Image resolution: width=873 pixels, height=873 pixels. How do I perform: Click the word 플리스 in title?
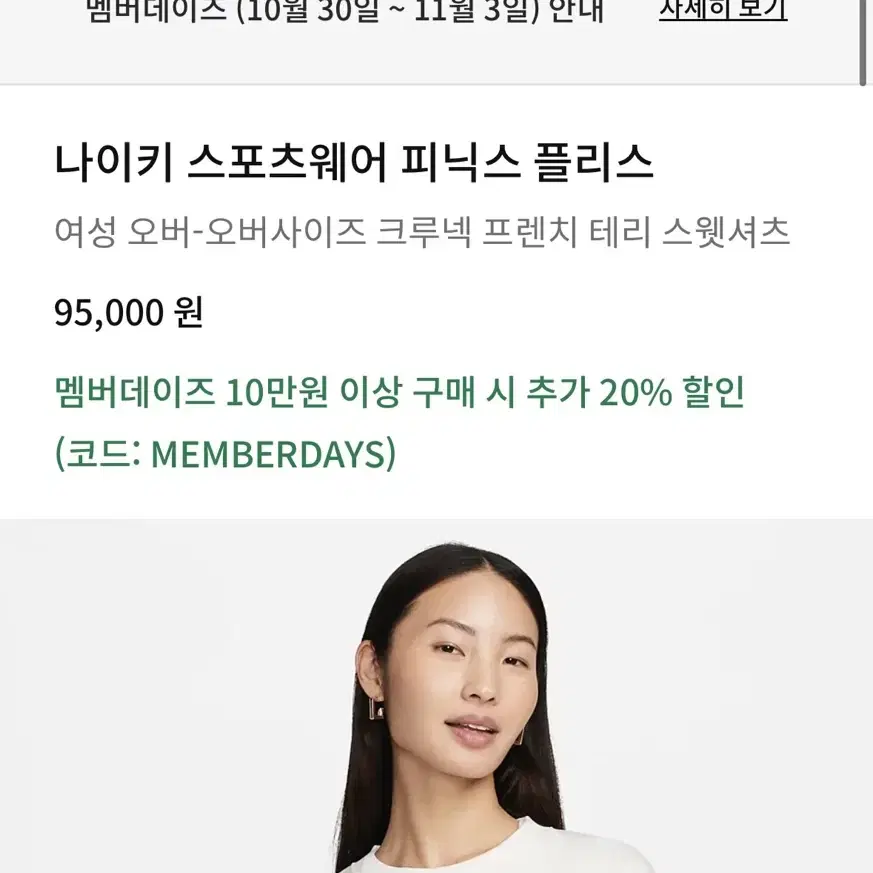(594, 163)
